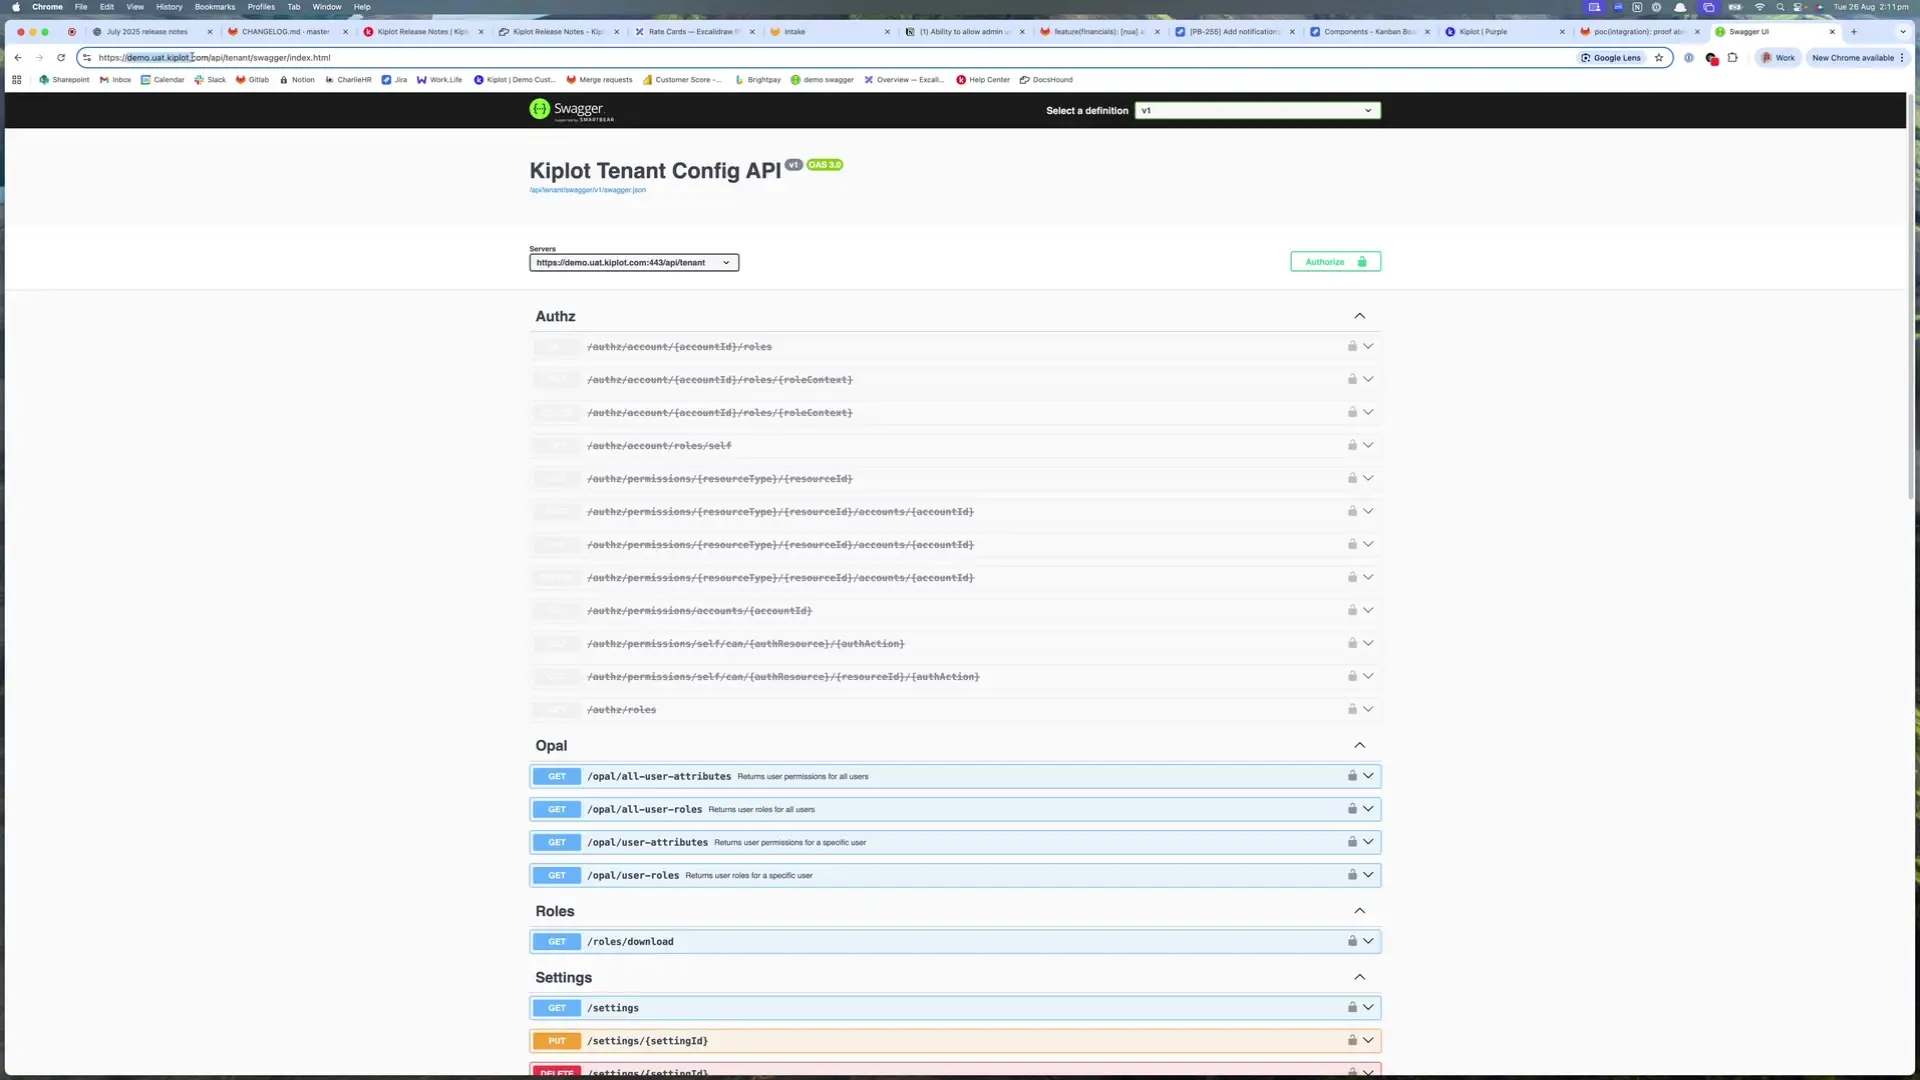Click the lock icon on /opal/all-user-roles
Viewport: 1920px width, 1080px height.
point(1352,809)
